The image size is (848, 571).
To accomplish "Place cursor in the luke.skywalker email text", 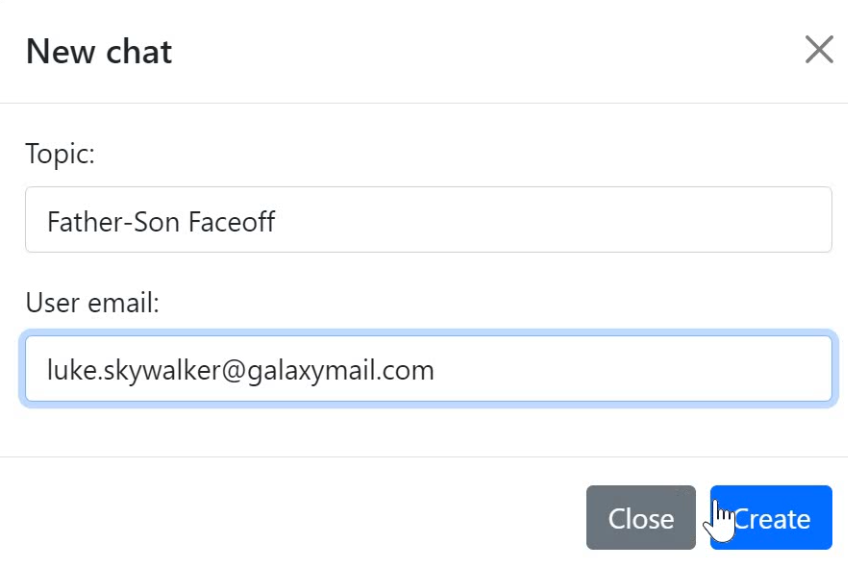I will [x=240, y=371].
